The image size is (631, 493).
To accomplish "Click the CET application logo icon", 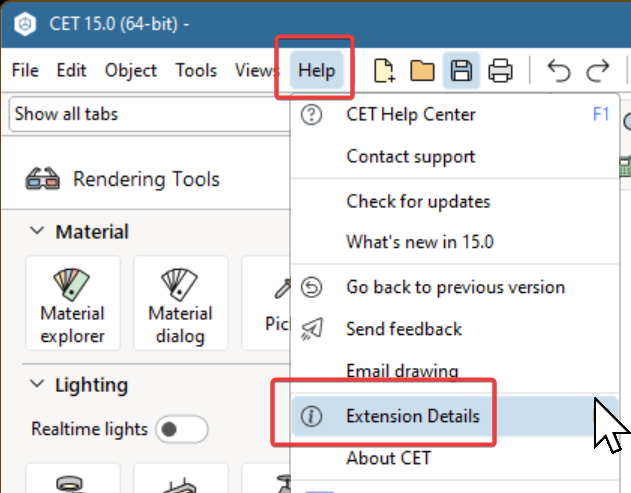I will point(25,24).
